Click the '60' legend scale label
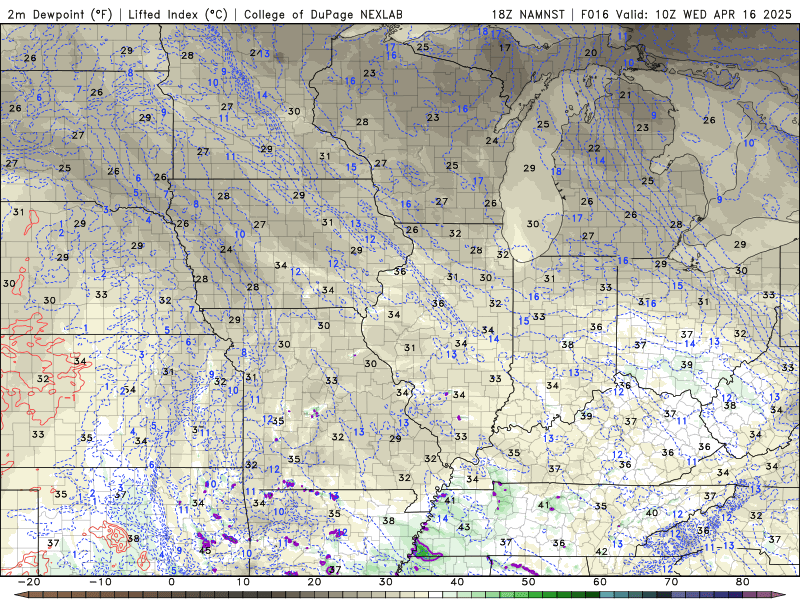The width and height of the screenshot is (800, 600). click(x=600, y=582)
